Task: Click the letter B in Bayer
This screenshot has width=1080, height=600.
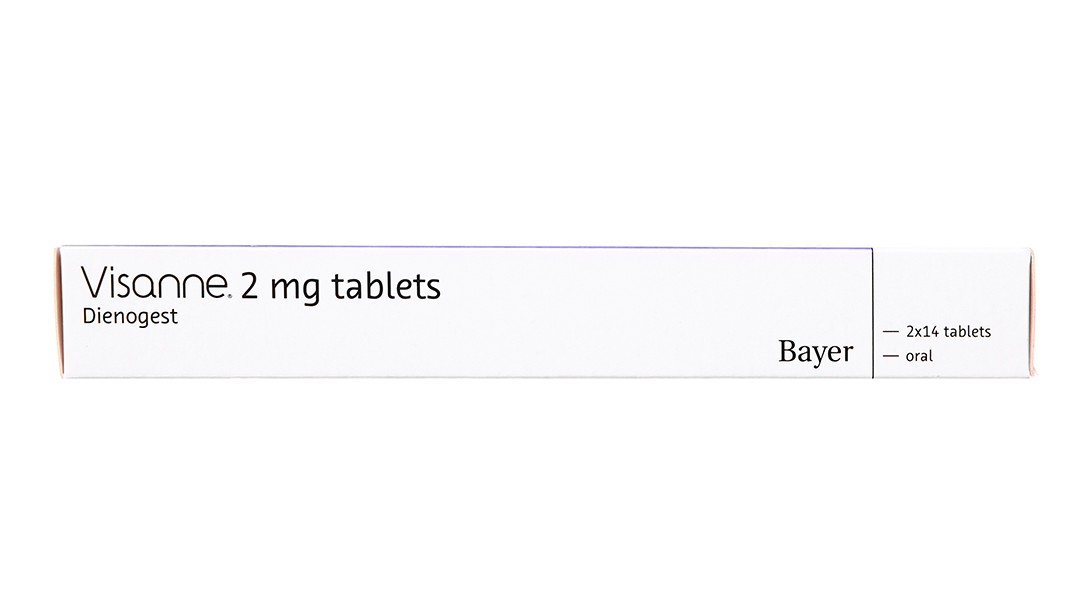Action: pos(786,351)
